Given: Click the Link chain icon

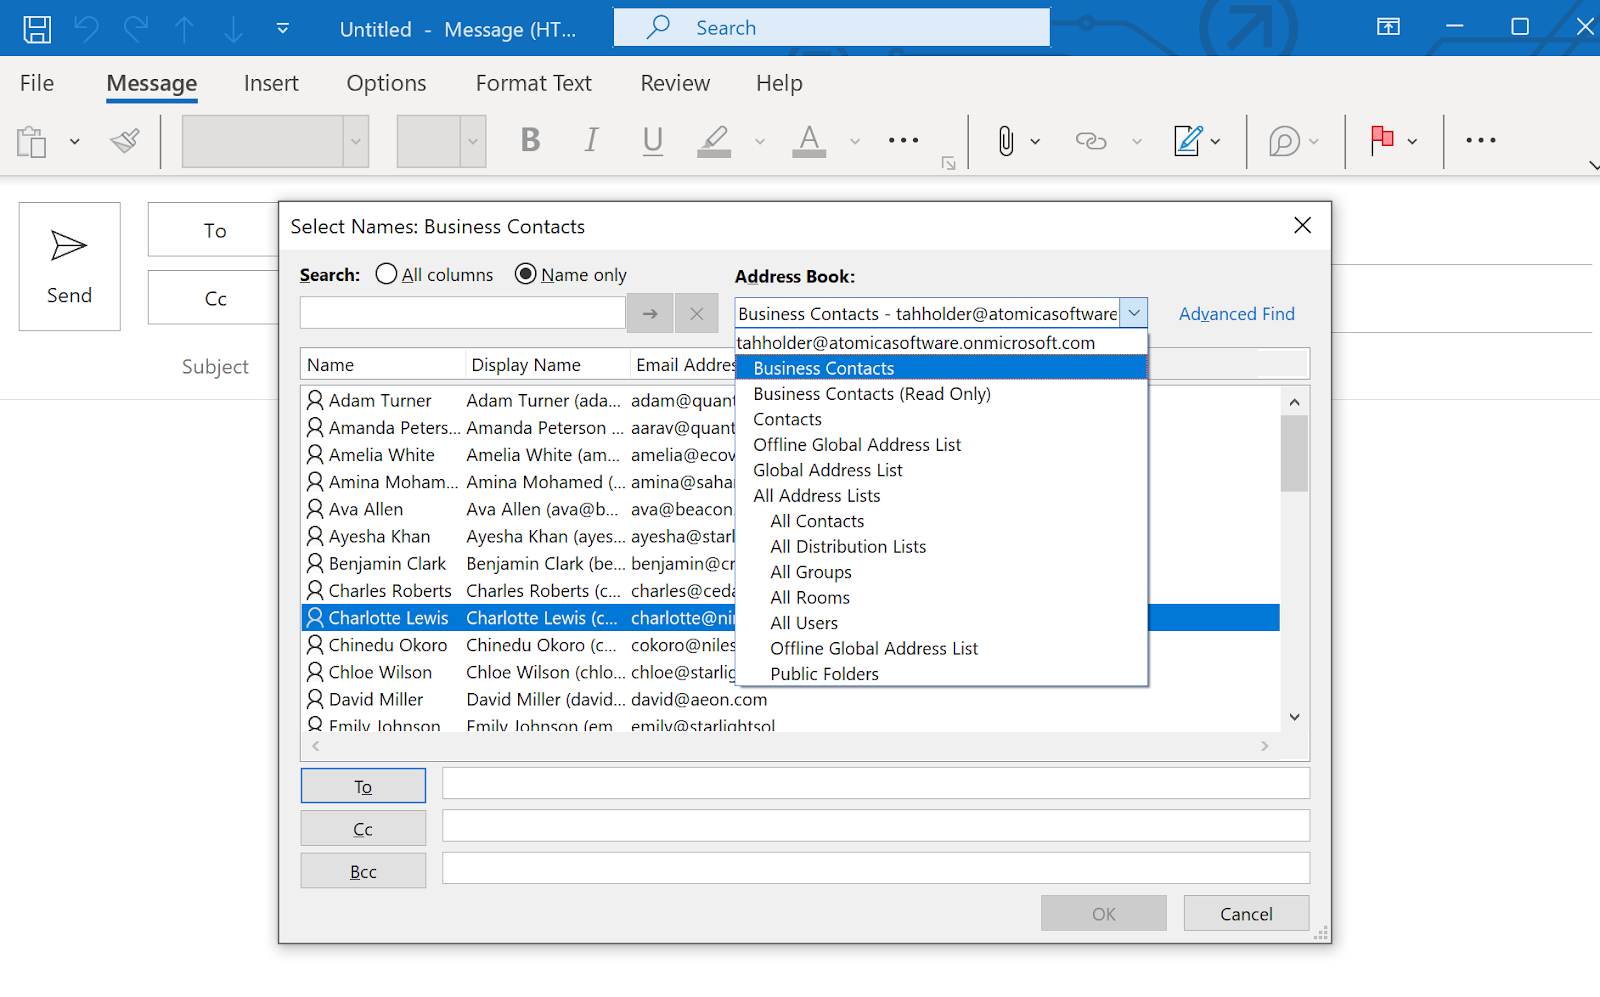Looking at the screenshot, I should click(1091, 141).
